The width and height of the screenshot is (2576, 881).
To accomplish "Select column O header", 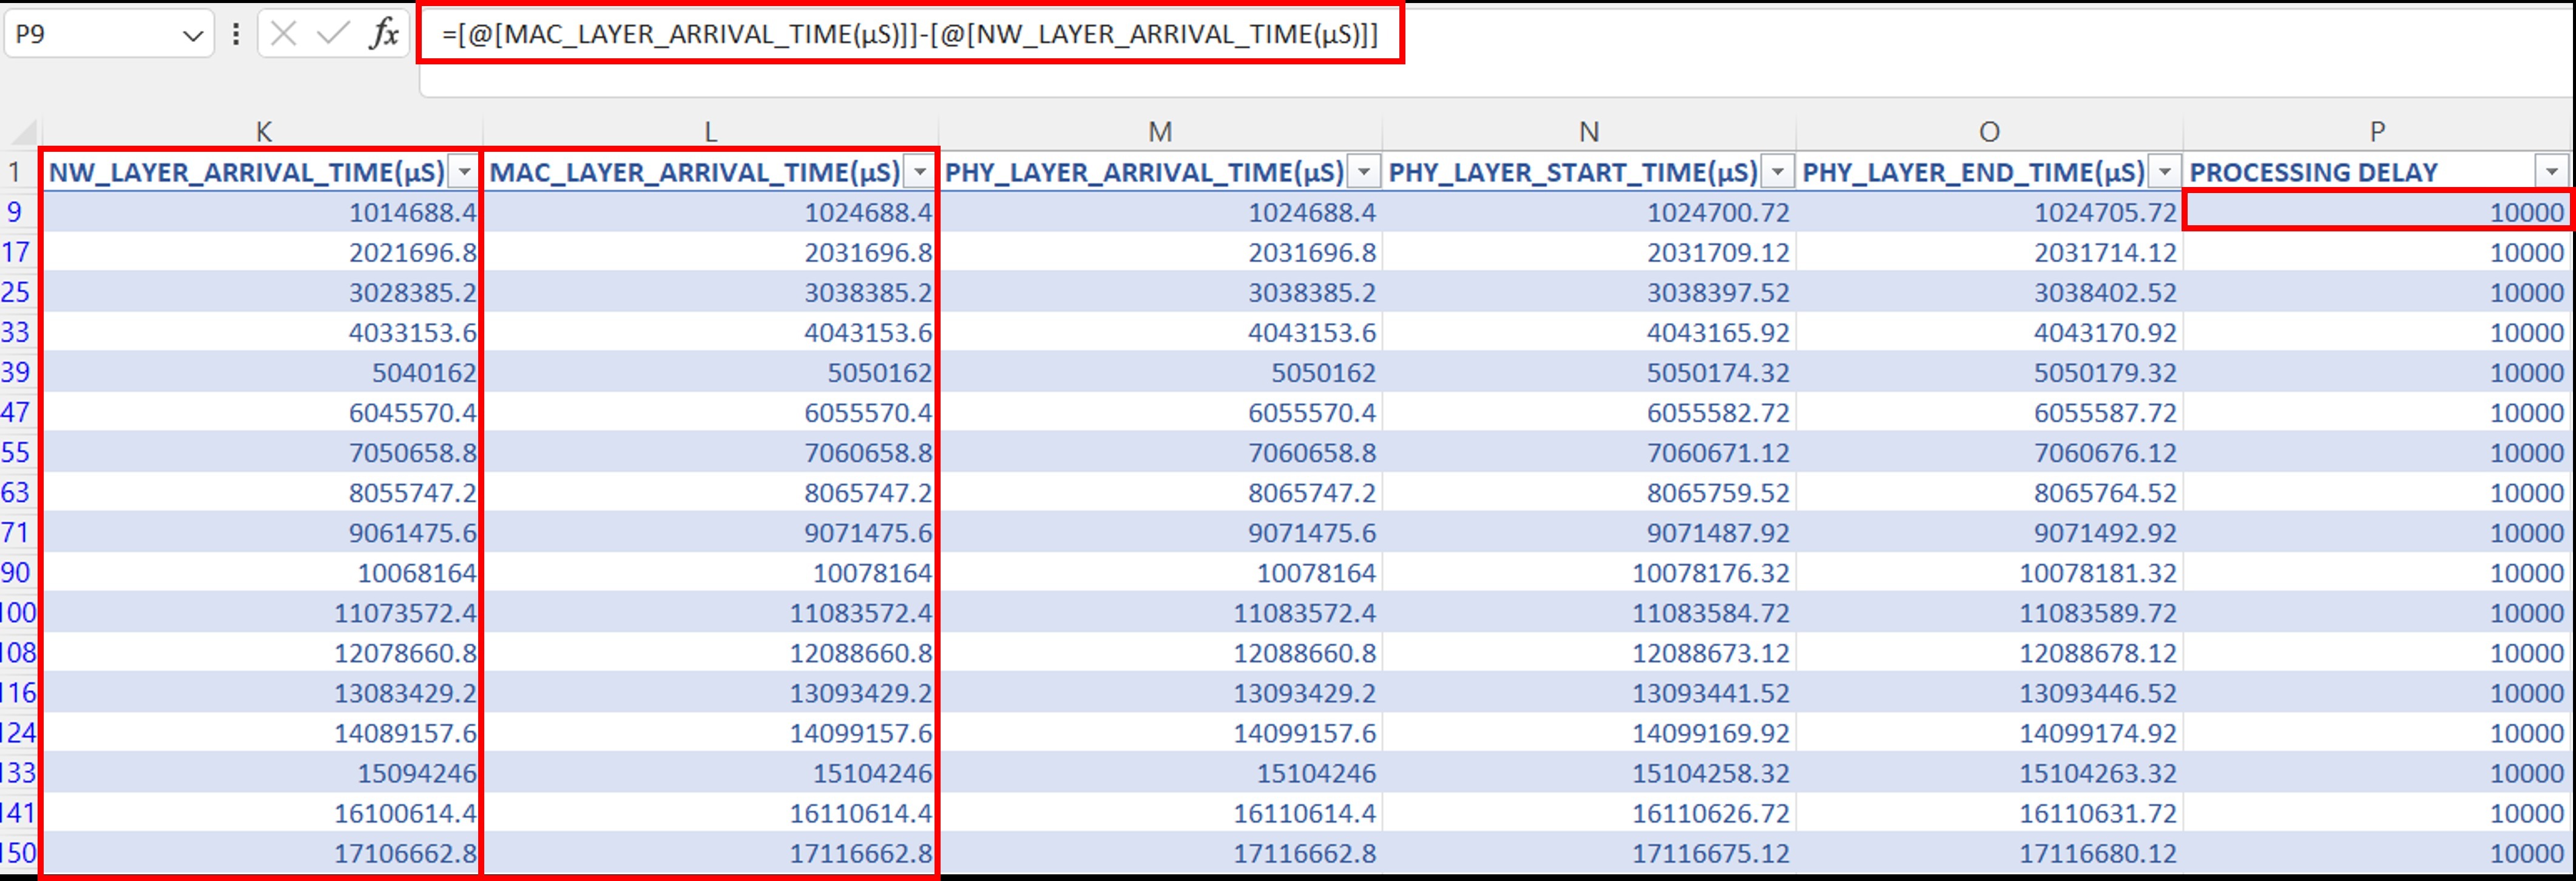I will click(x=1989, y=132).
